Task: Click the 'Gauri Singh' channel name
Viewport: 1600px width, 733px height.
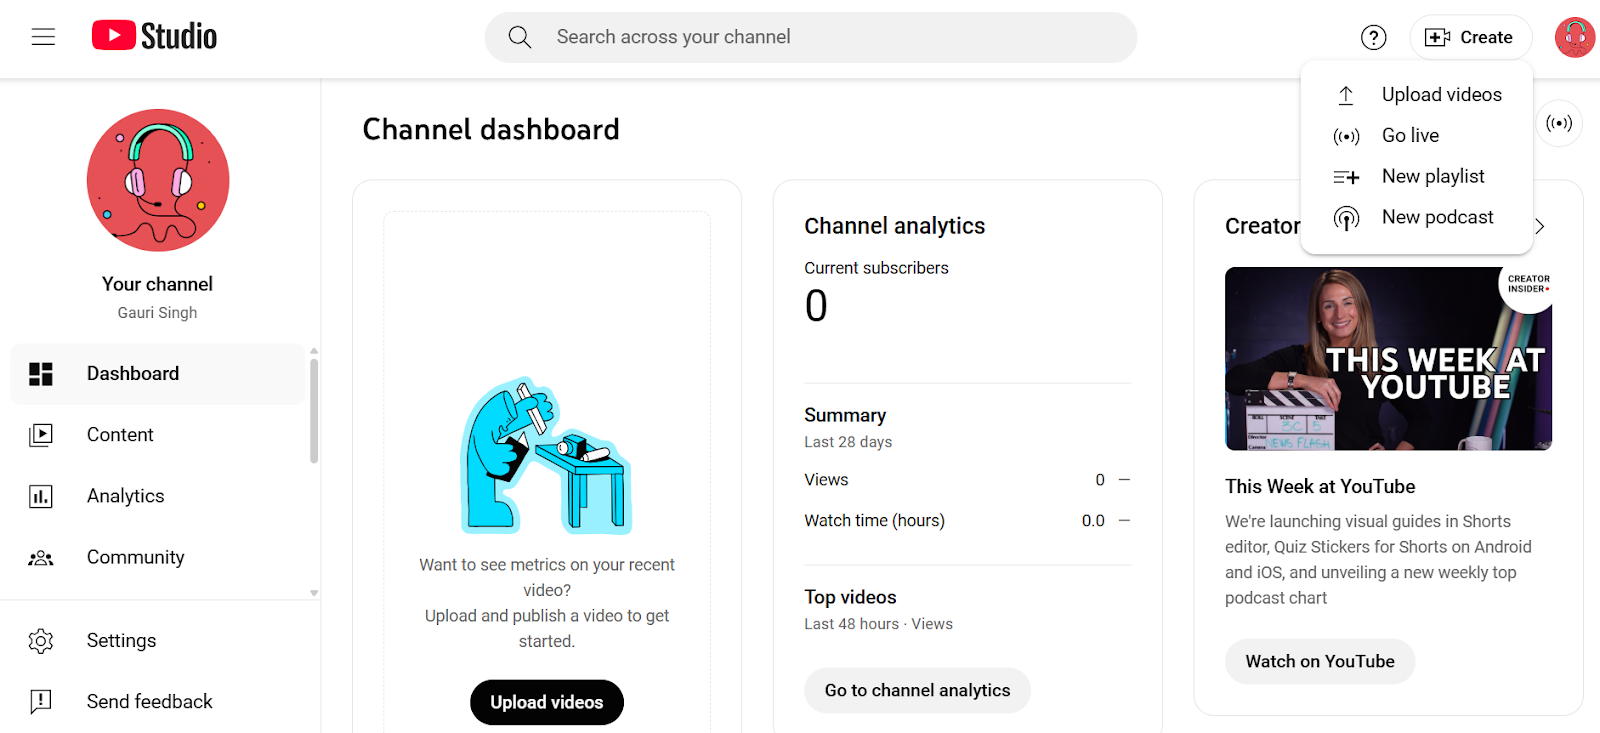Action: point(157,313)
